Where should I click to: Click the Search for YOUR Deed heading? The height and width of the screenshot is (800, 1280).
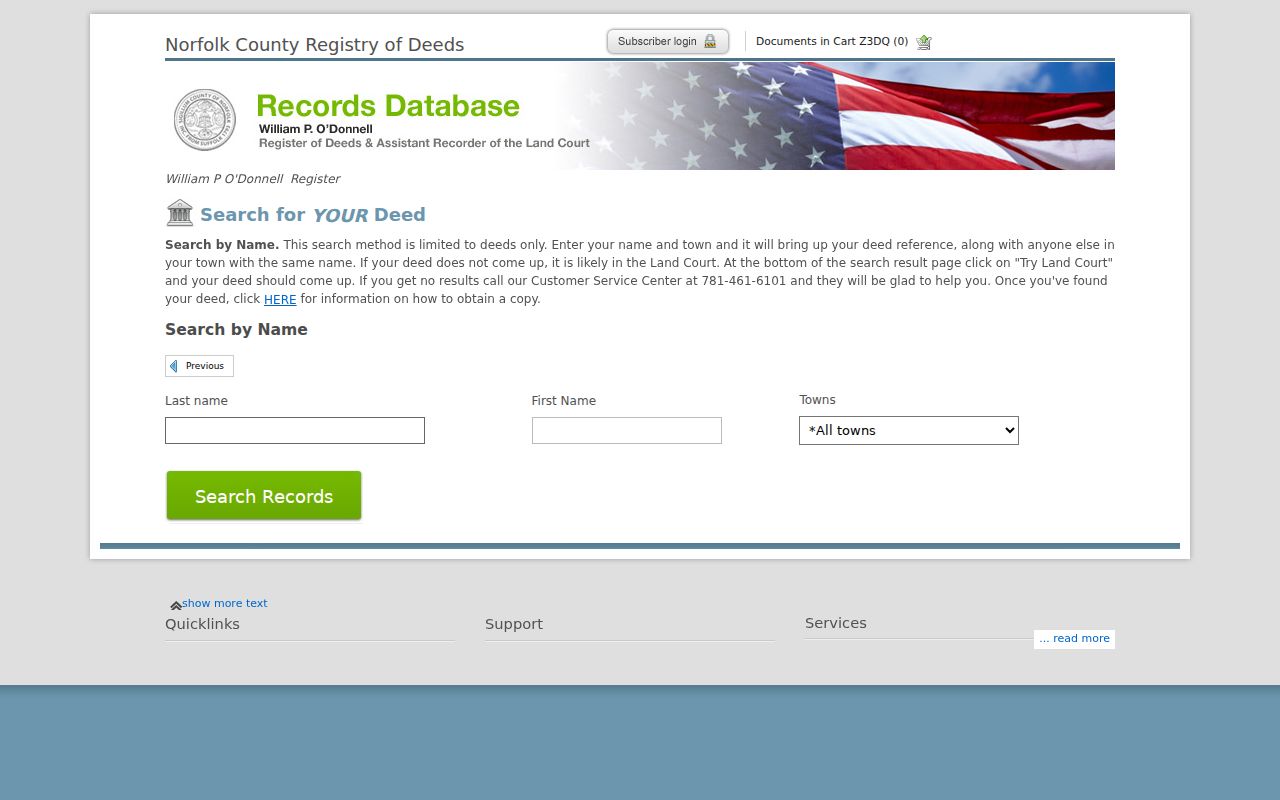[313, 215]
